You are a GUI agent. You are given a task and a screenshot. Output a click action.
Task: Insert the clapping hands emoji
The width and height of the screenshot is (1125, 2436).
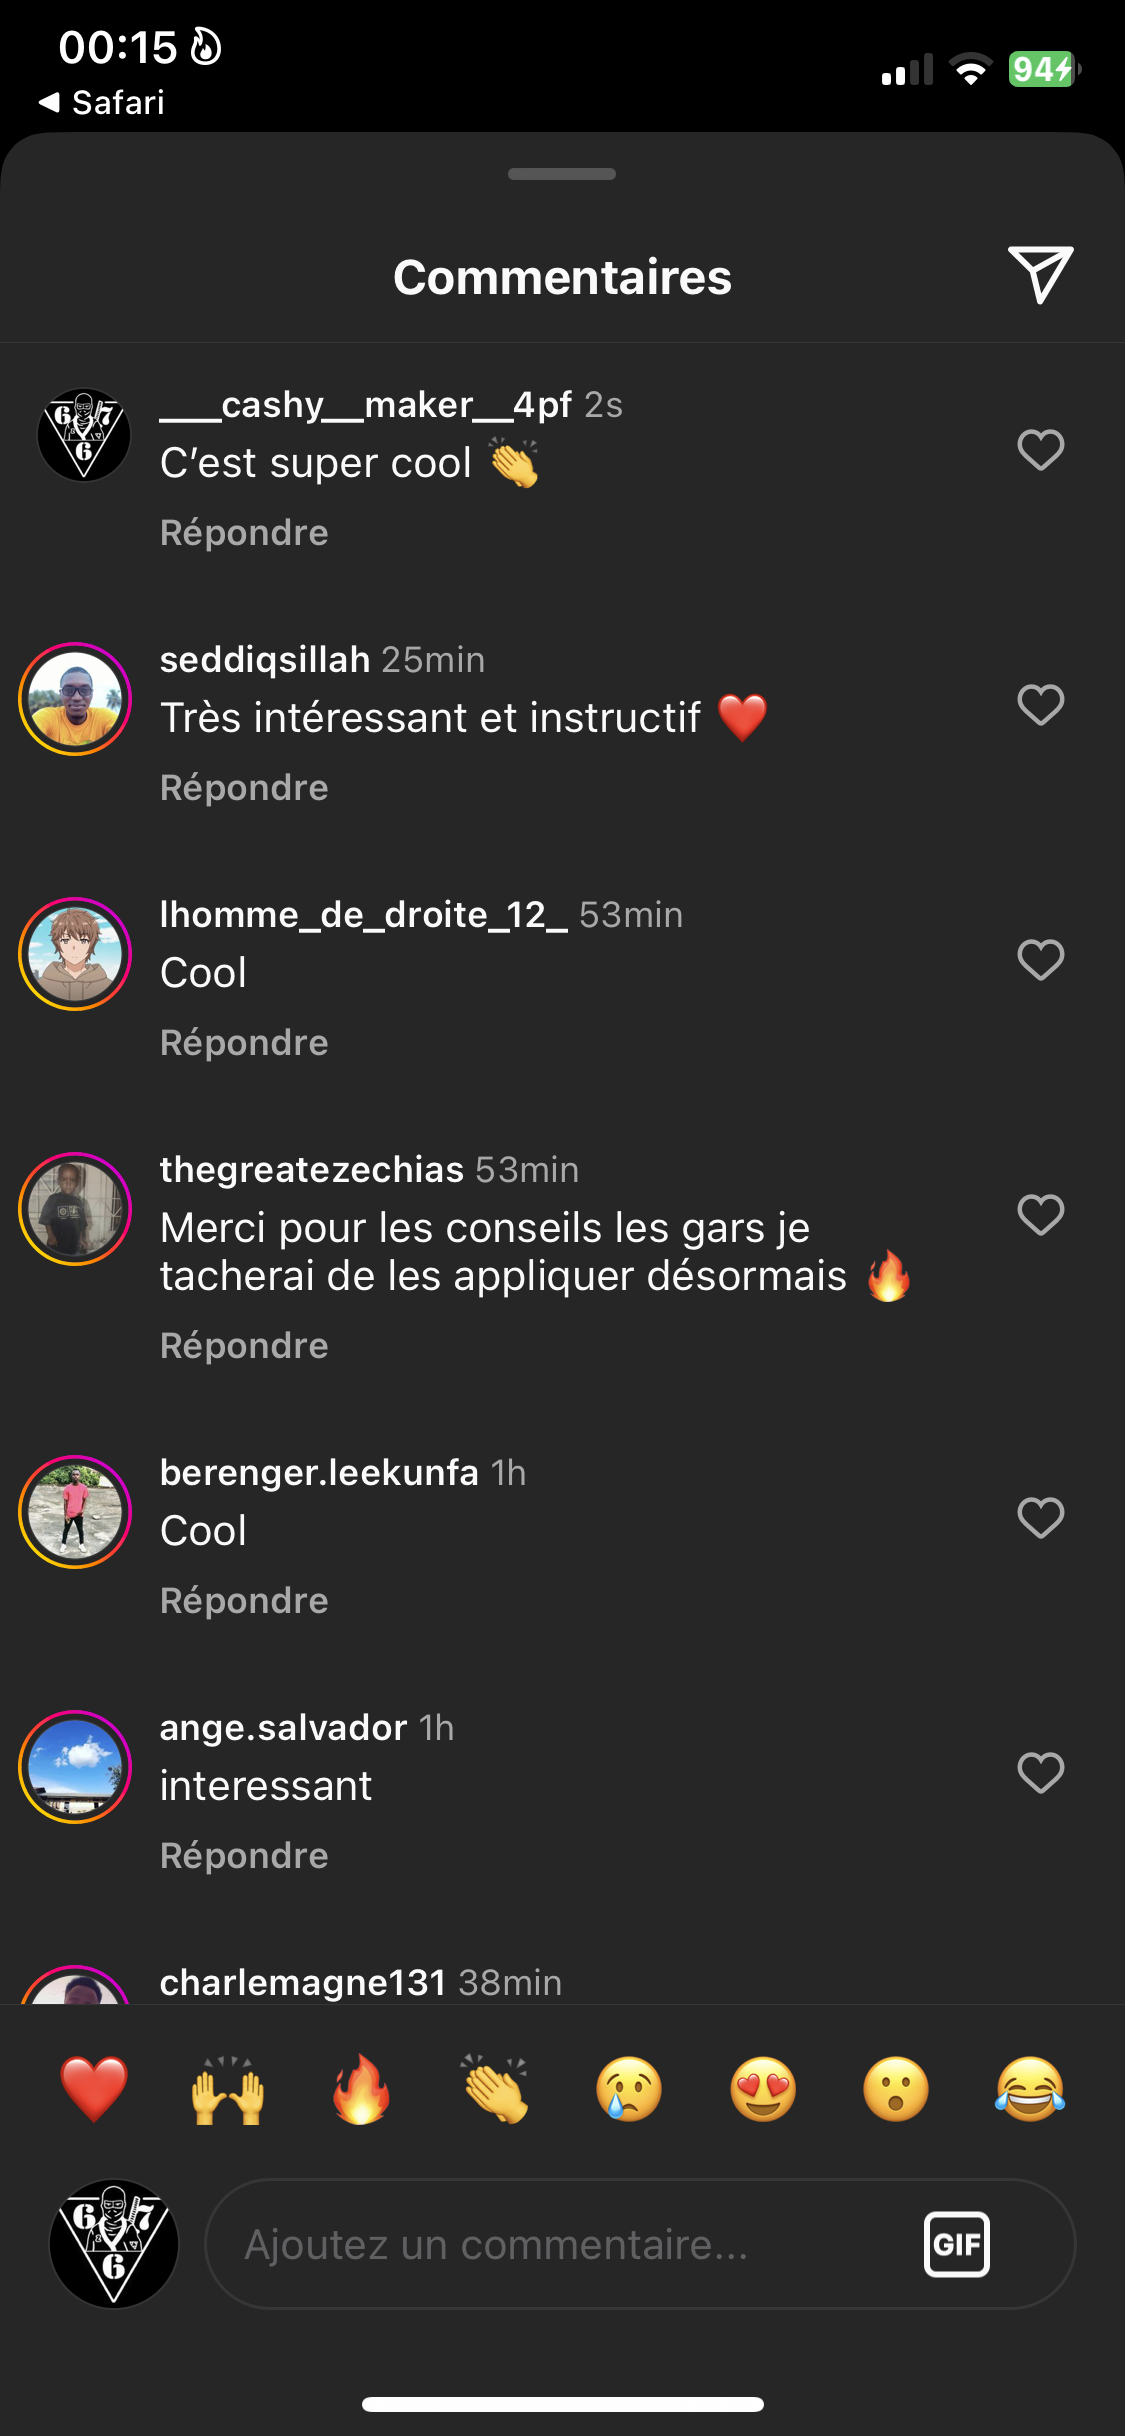click(495, 2089)
